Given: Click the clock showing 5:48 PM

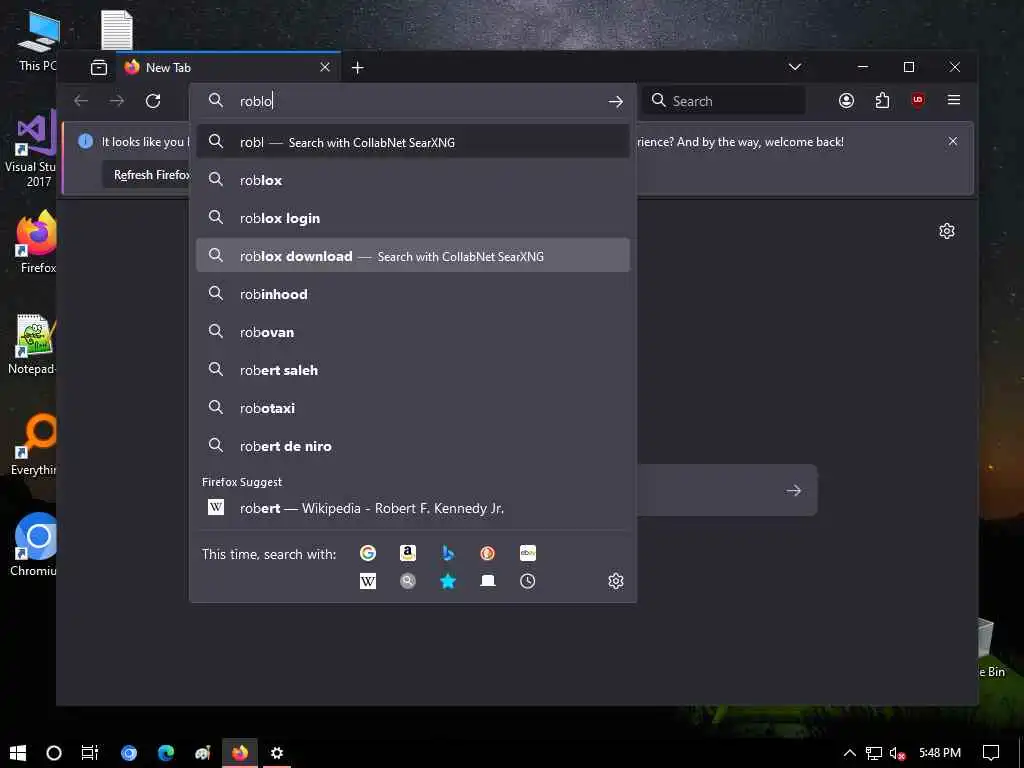Looking at the screenshot, I should [940, 753].
